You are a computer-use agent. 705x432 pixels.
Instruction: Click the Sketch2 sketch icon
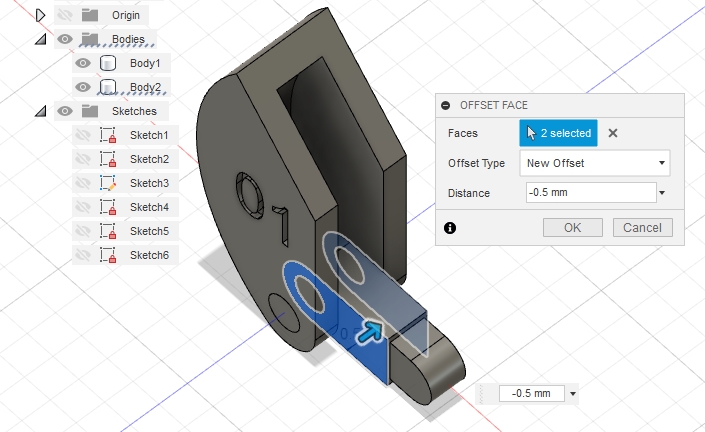pyautogui.click(x=108, y=159)
